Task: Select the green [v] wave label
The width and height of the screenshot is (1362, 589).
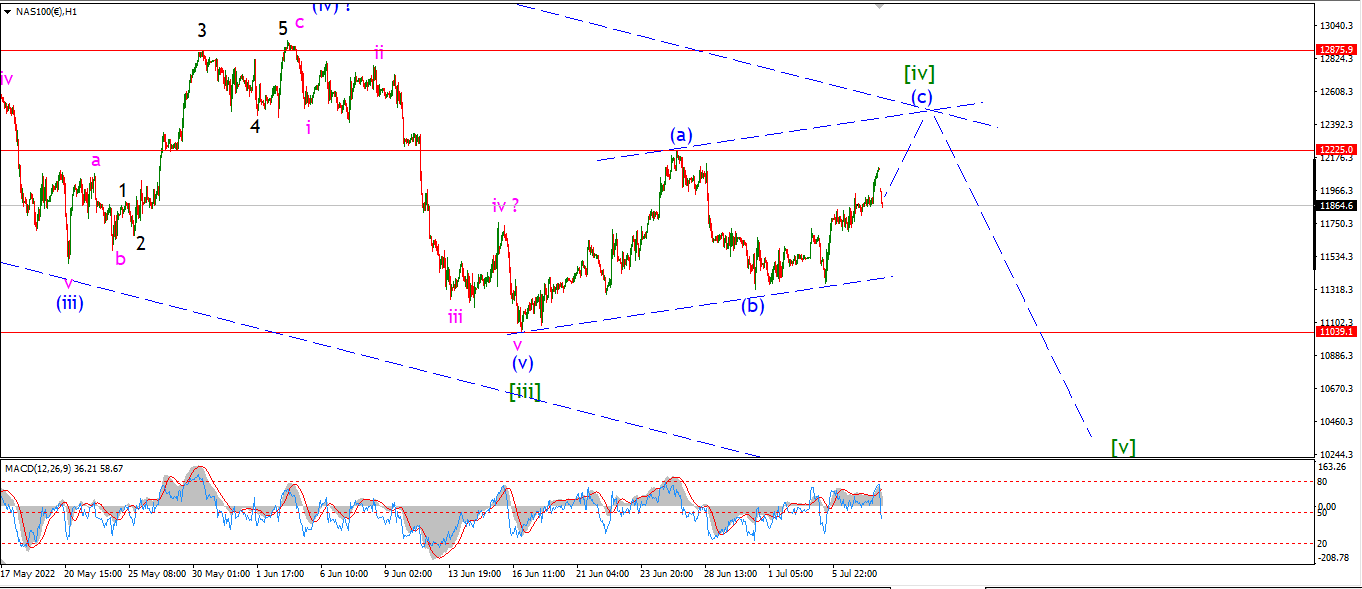Action: [1123, 447]
